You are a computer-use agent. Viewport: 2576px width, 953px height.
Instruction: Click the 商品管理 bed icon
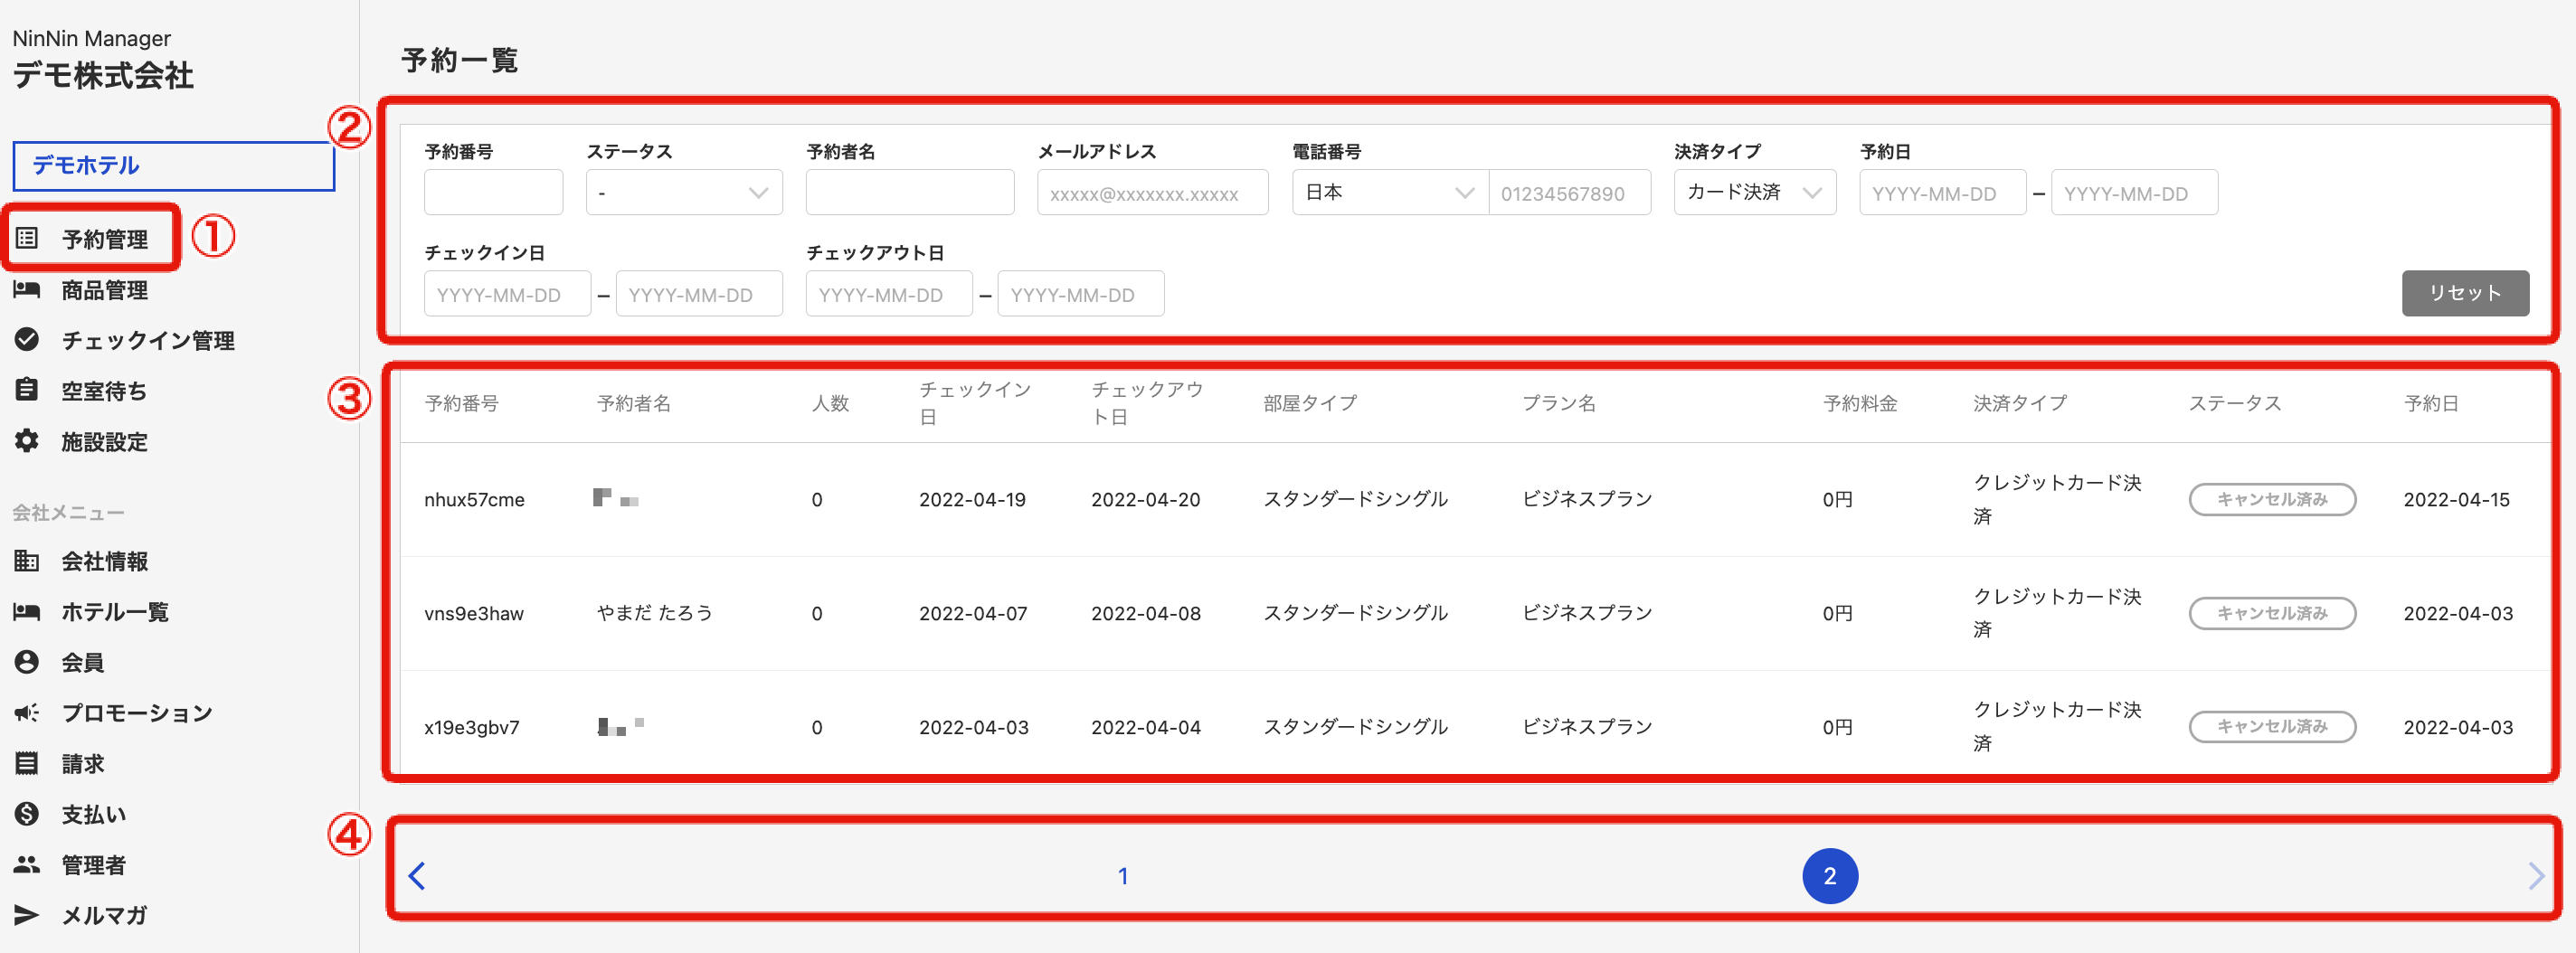pos(27,289)
